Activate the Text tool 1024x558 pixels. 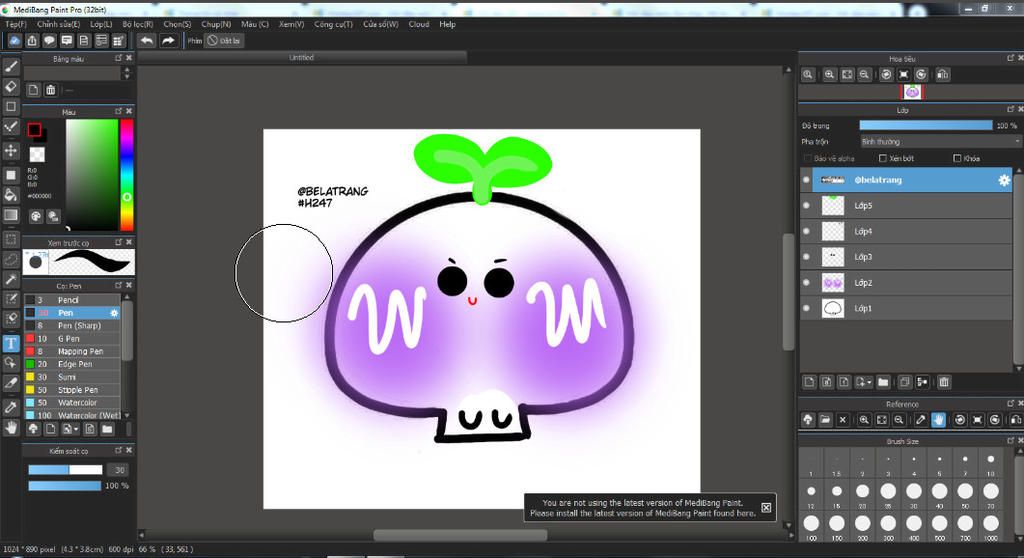[11, 343]
